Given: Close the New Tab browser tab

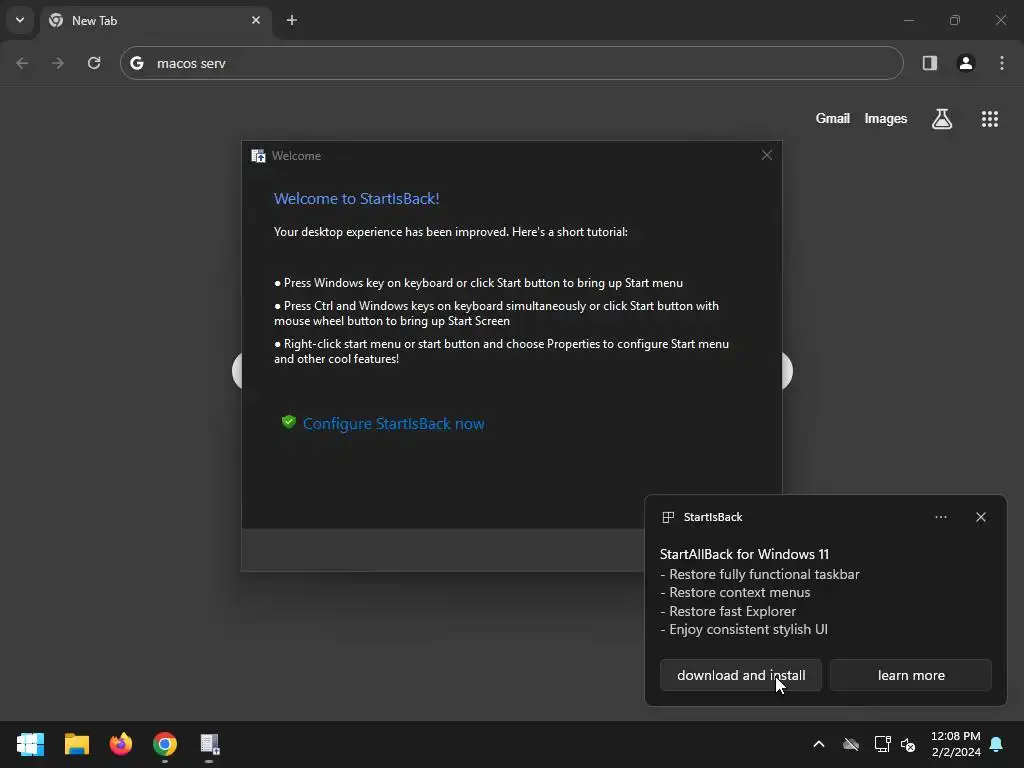Looking at the screenshot, I should pyautogui.click(x=256, y=20).
